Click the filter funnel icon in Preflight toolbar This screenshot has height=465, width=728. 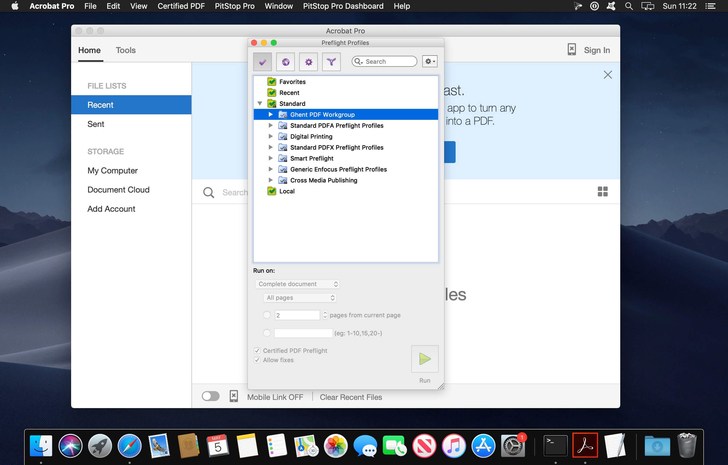[x=331, y=62]
